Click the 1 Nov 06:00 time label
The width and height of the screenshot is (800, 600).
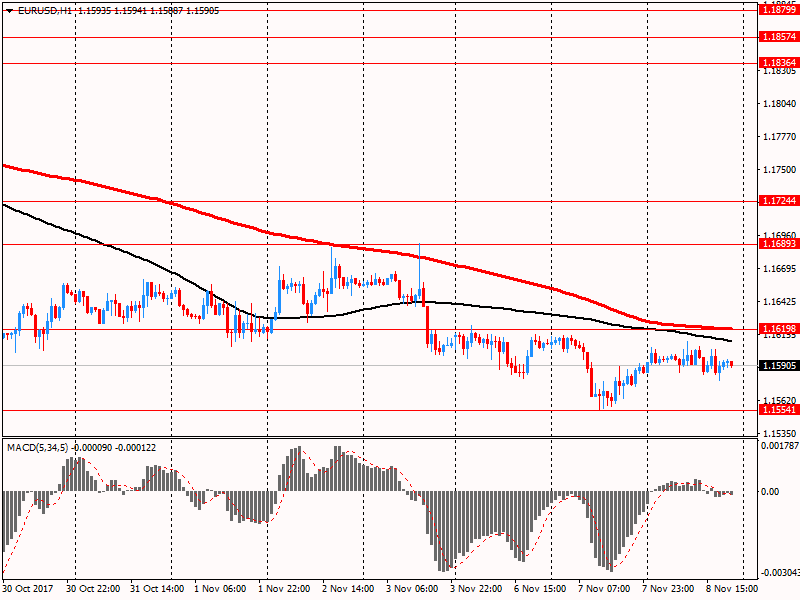220,588
